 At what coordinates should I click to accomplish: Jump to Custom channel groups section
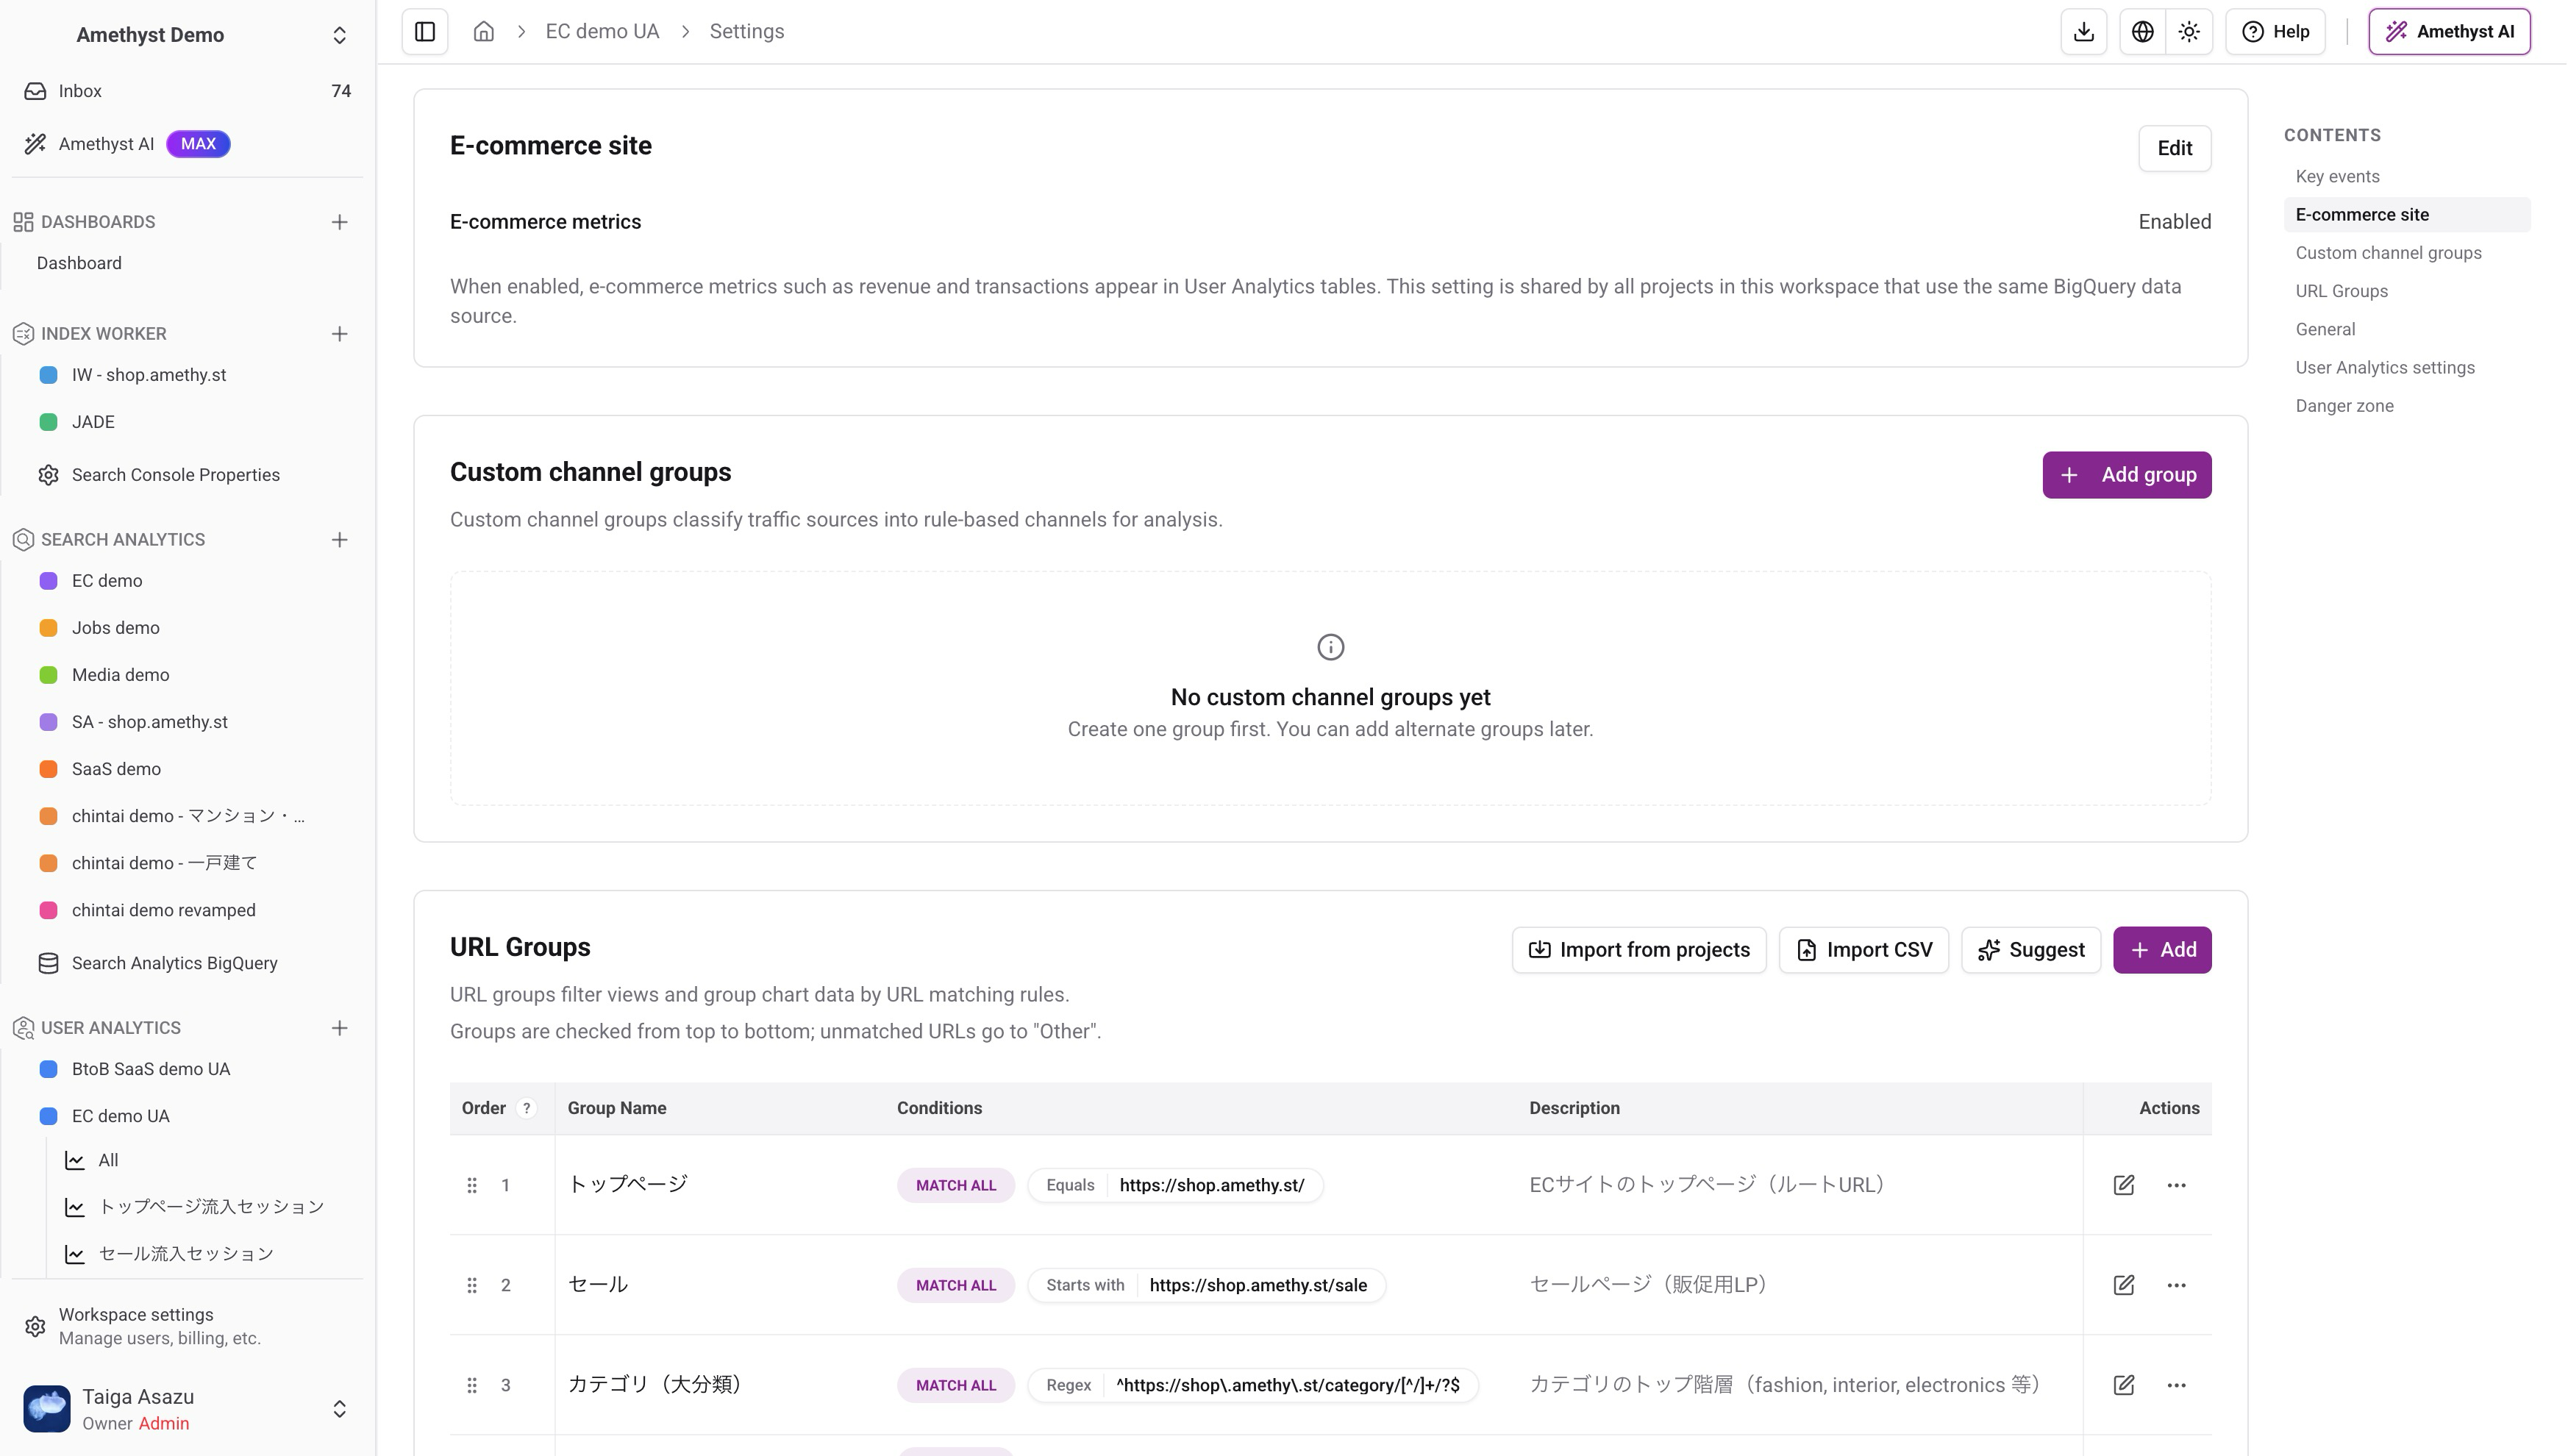[x=2388, y=253]
